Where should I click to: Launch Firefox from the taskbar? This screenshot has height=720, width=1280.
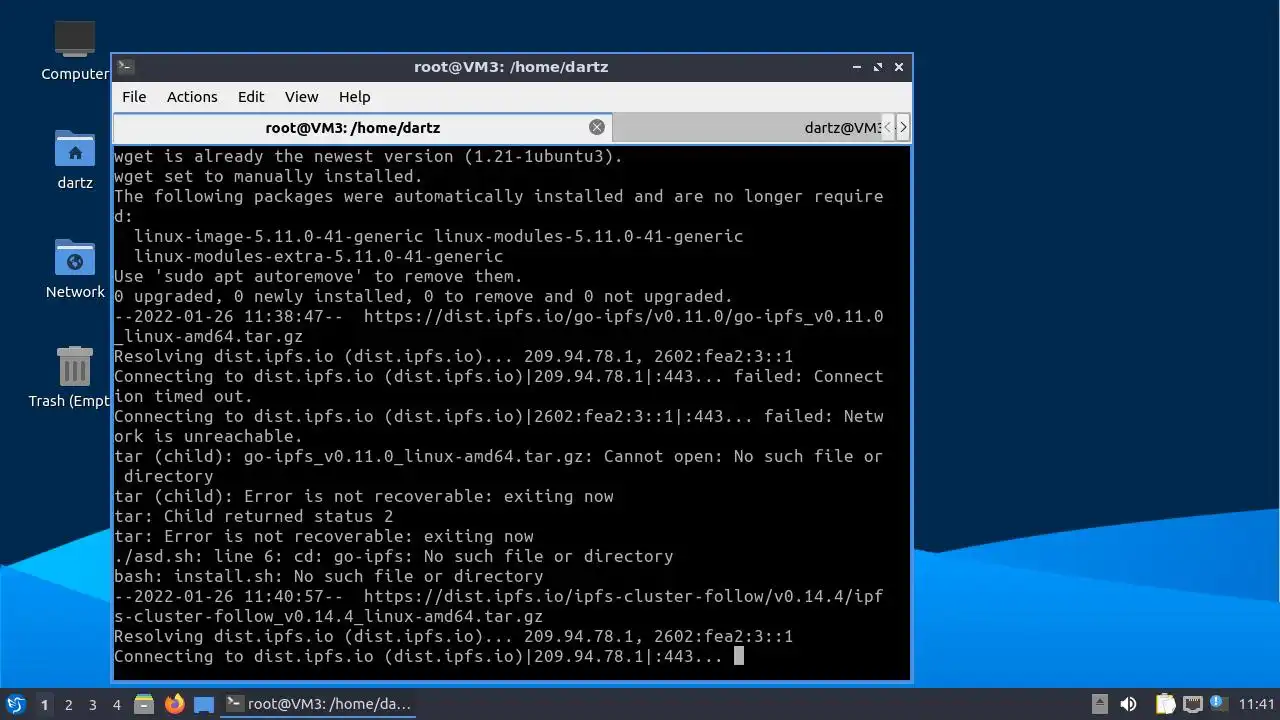175,704
